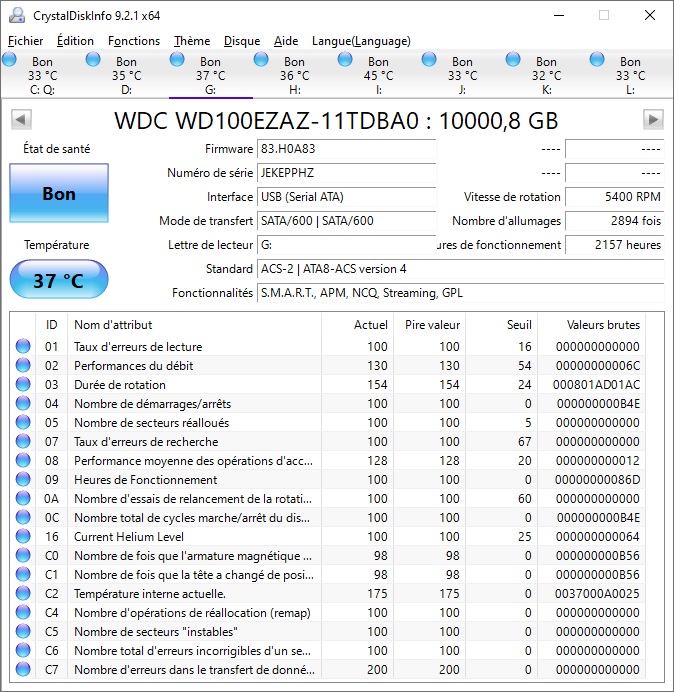Select the L: disk status orb
674x692 pixels.
point(597,59)
